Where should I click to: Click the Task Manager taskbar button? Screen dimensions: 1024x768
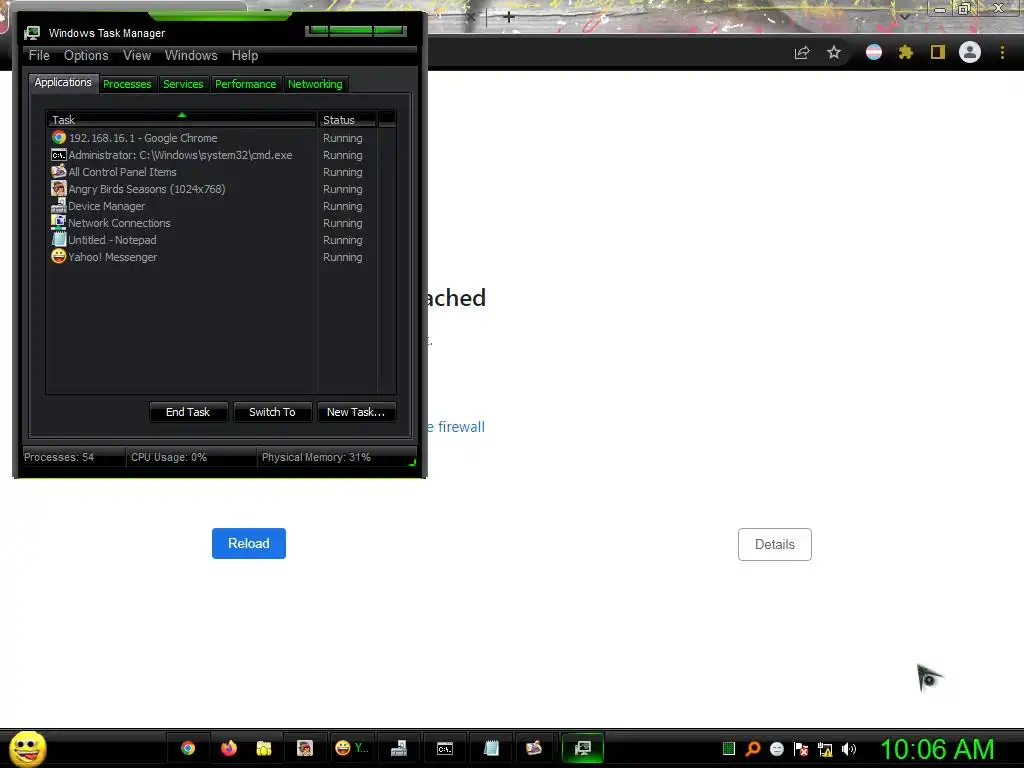point(583,748)
